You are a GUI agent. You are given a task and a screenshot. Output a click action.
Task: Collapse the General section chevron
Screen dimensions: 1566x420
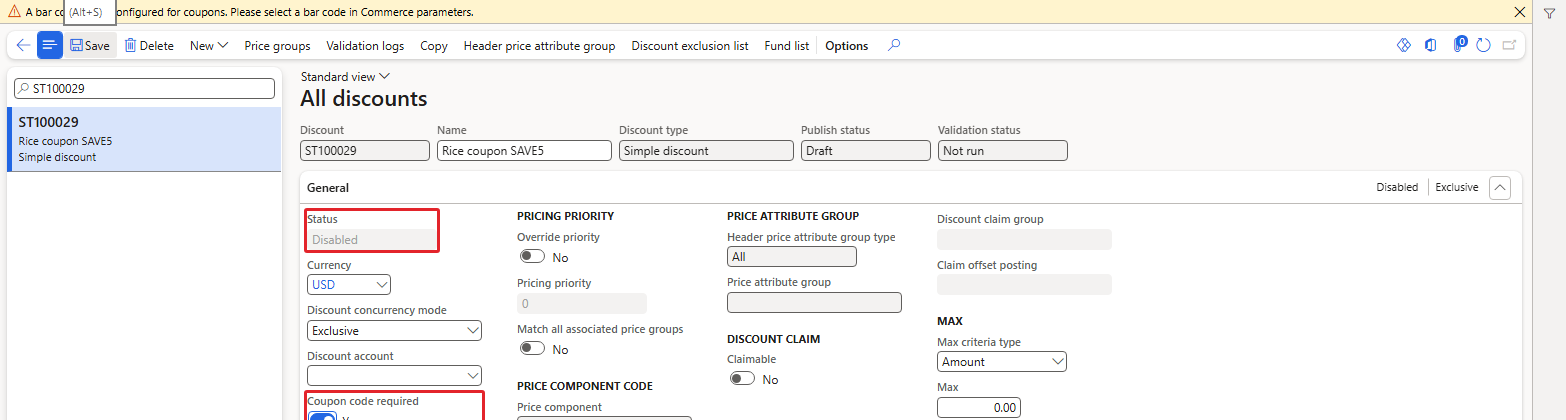pyautogui.click(x=1499, y=187)
